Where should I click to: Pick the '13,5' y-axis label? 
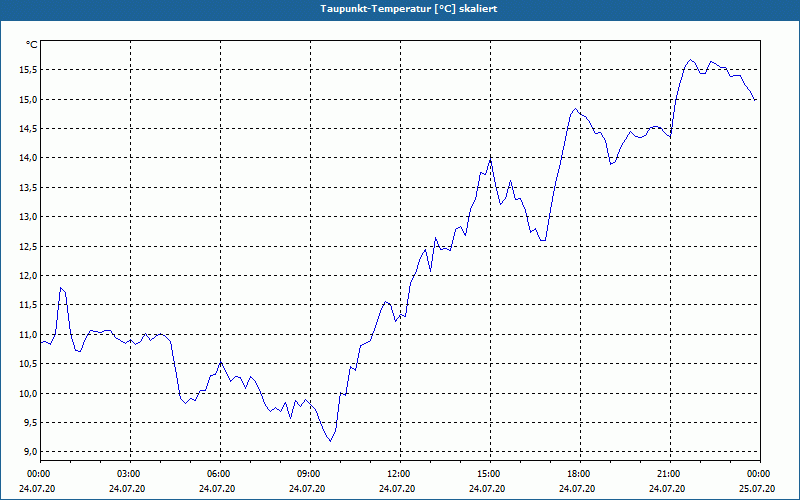tap(28, 188)
